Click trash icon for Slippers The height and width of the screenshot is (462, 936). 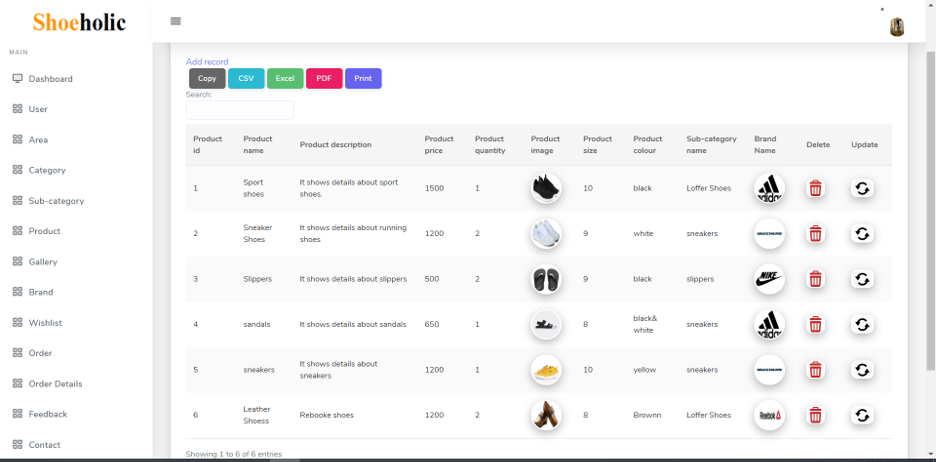815,279
